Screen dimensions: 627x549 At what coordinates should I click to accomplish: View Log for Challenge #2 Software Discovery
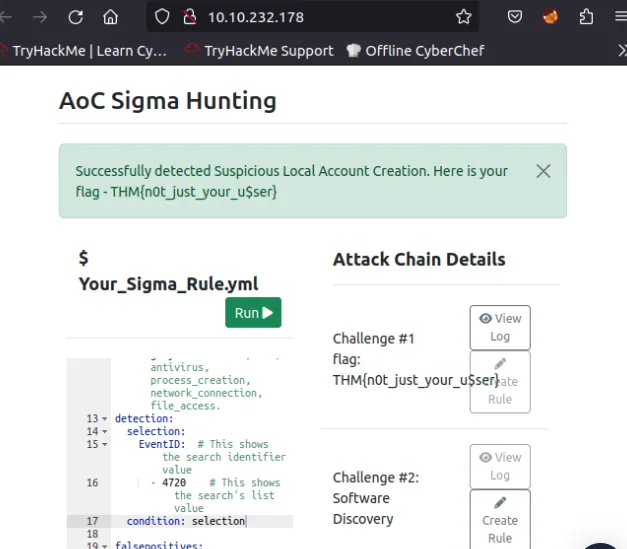500,466
